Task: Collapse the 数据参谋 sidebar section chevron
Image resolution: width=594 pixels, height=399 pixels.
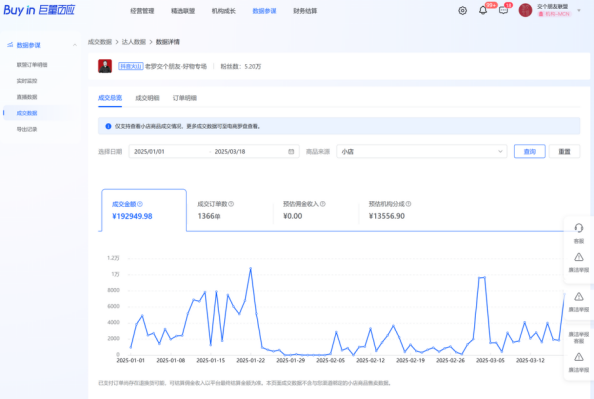Action: click(75, 45)
